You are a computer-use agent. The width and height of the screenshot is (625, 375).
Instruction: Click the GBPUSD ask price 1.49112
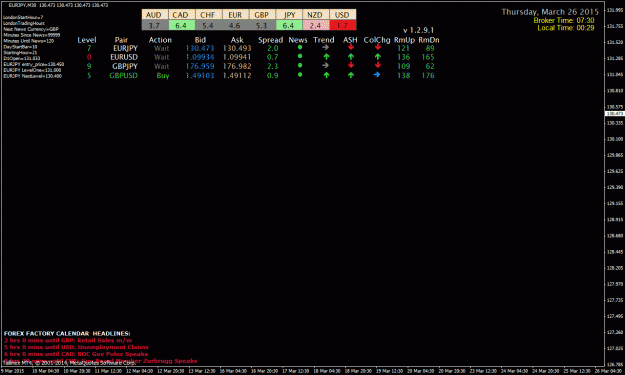pos(237,75)
